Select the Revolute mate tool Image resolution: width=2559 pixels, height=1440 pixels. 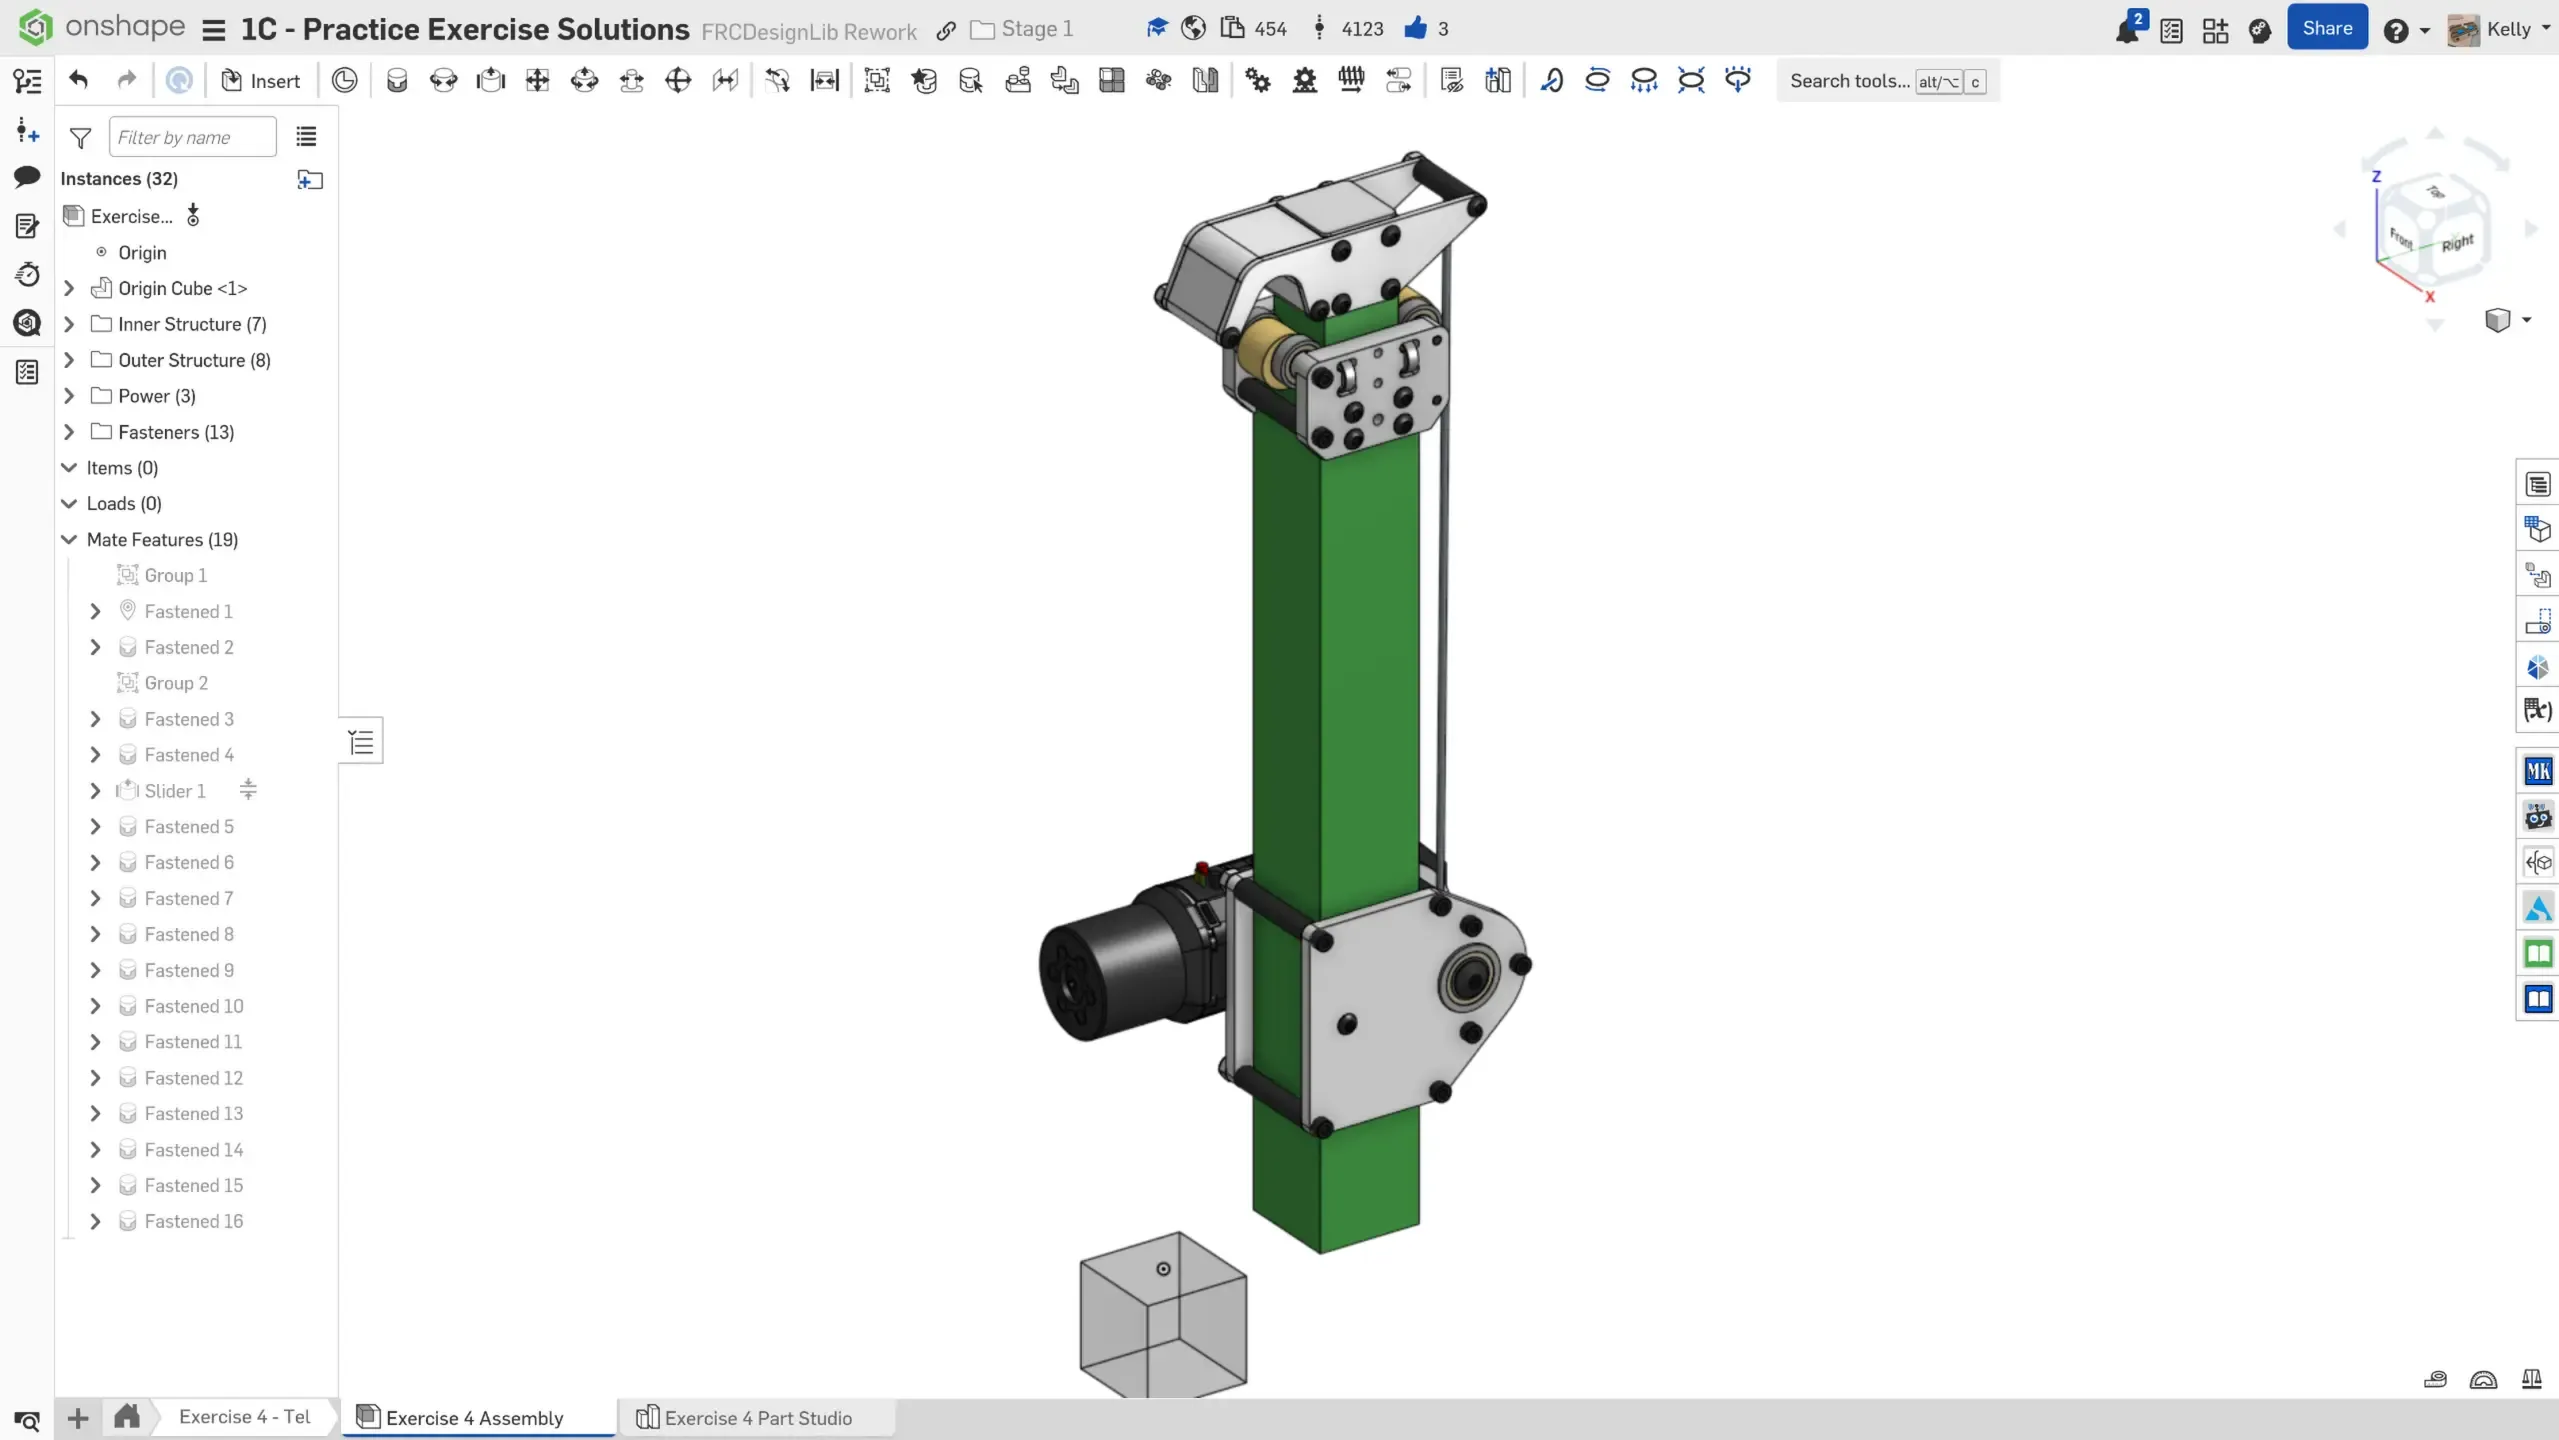coord(443,80)
